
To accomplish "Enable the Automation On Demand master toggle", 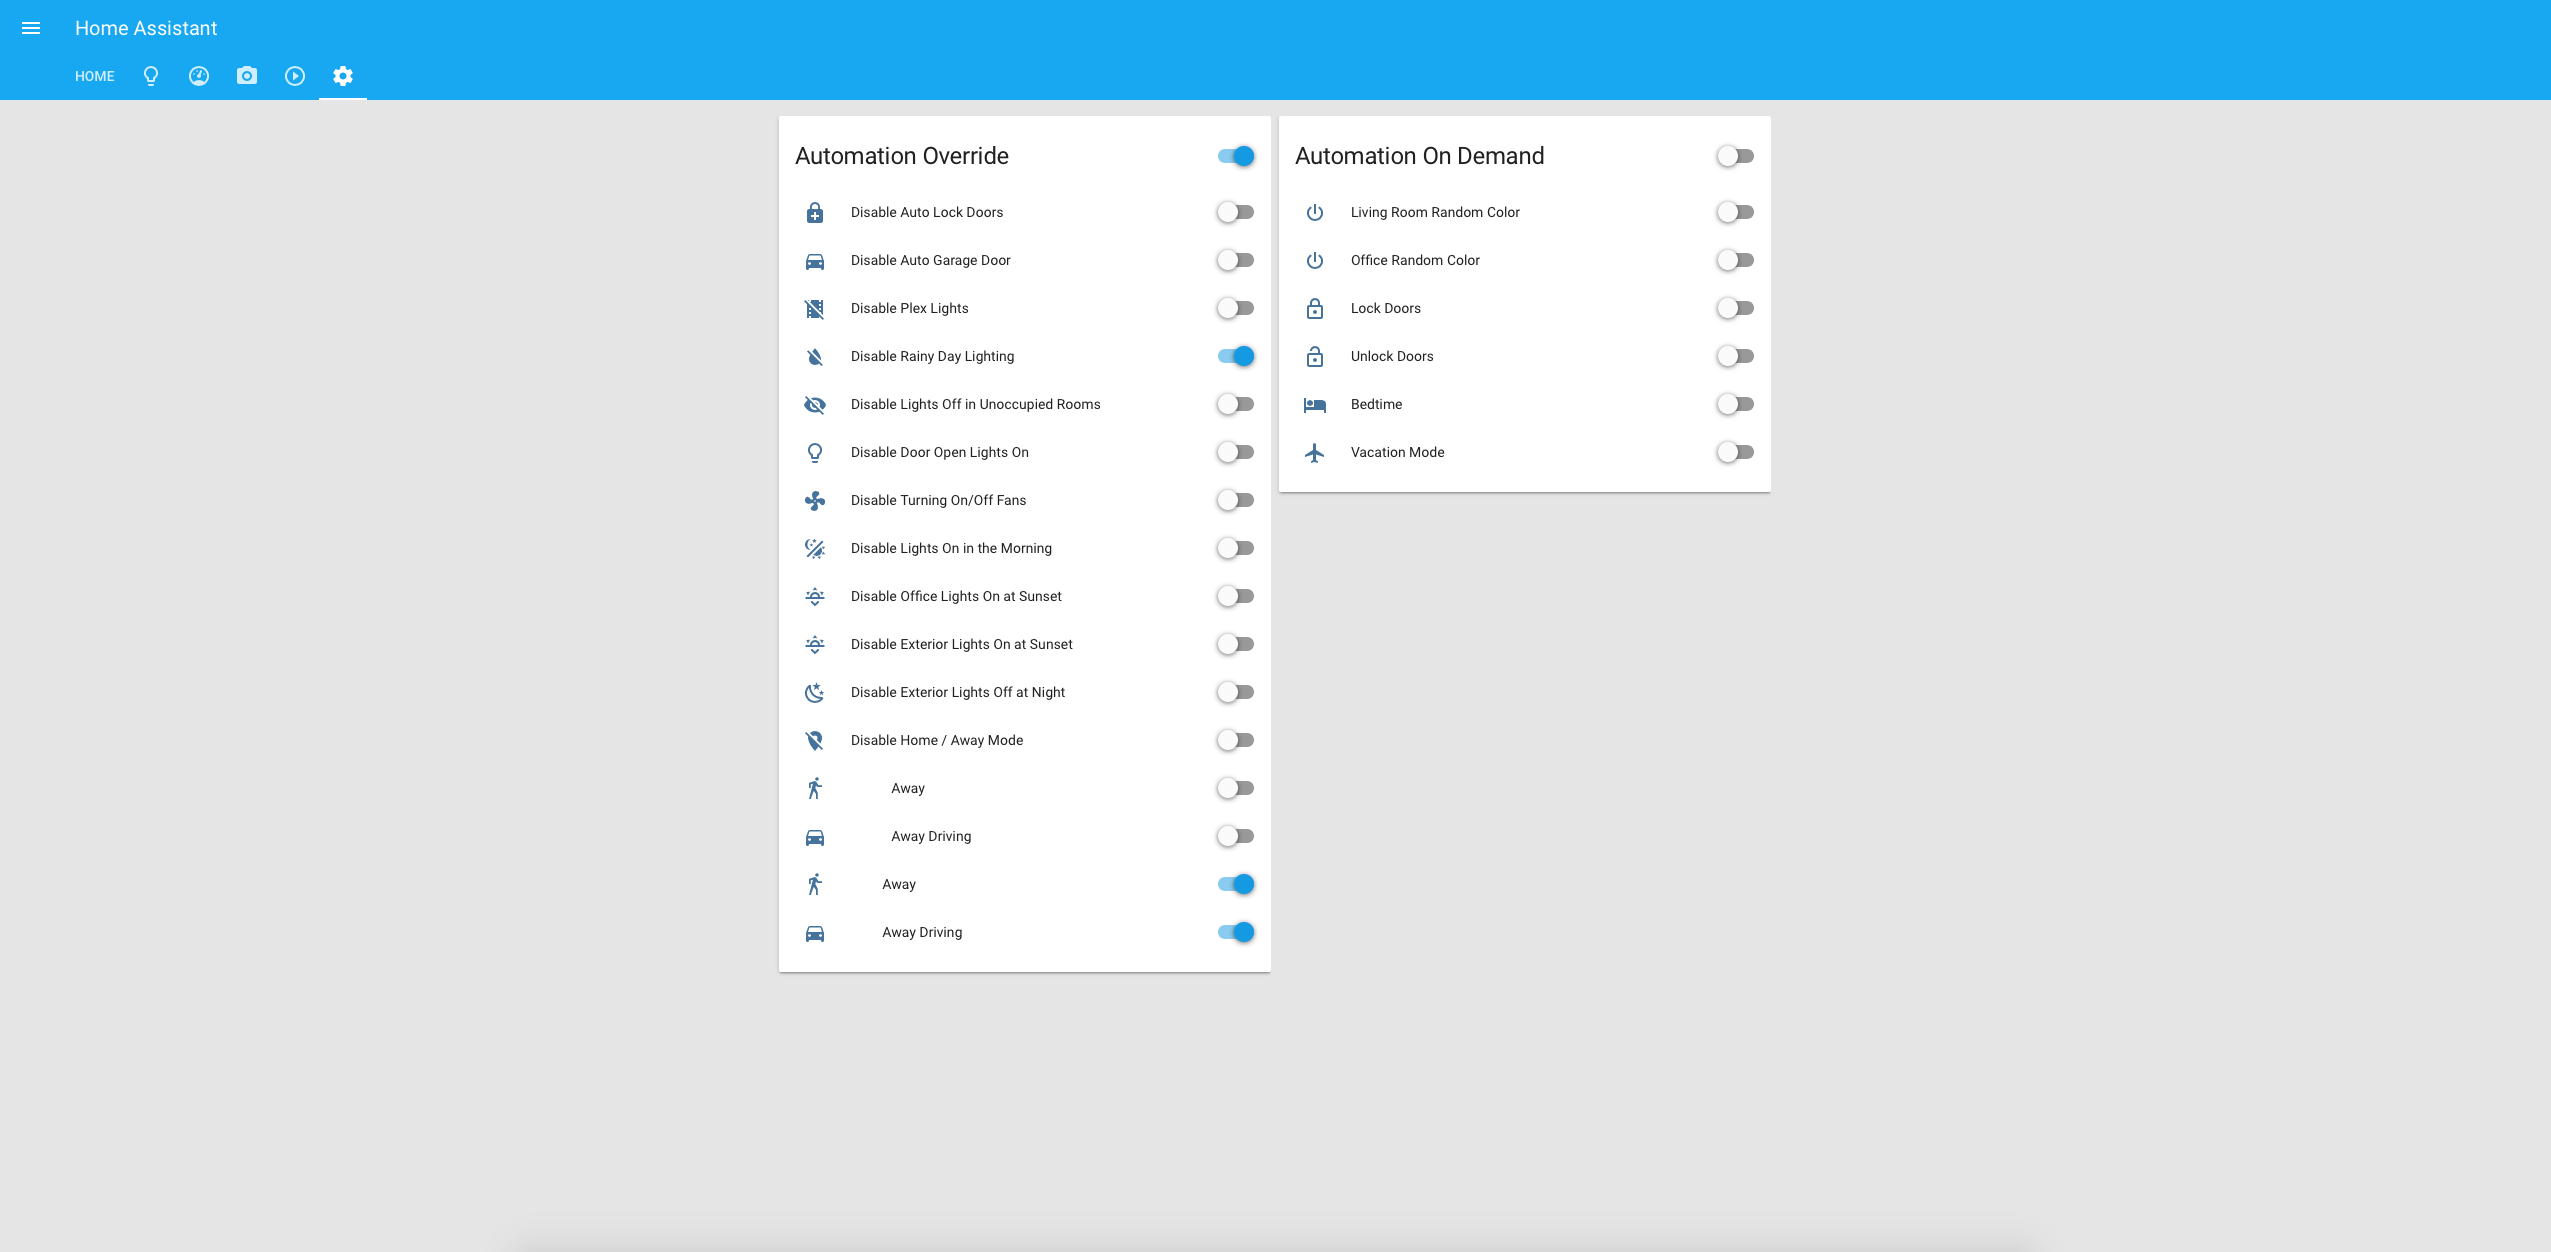I will (x=1736, y=156).
